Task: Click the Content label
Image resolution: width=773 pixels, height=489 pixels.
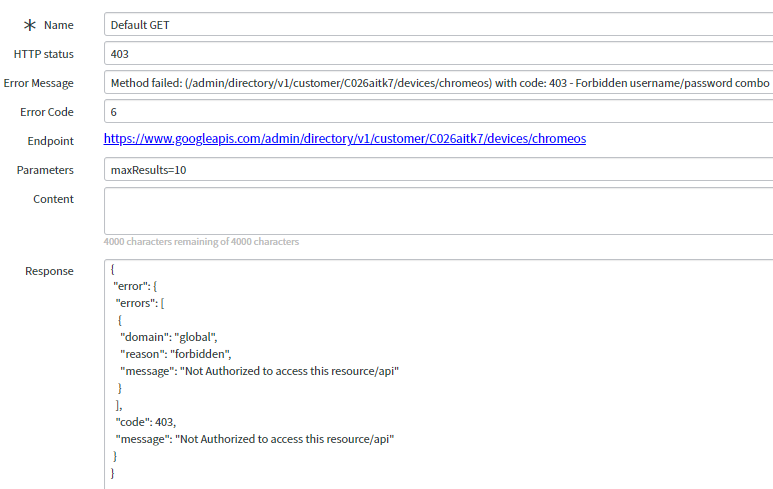Action: pos(53,199)
